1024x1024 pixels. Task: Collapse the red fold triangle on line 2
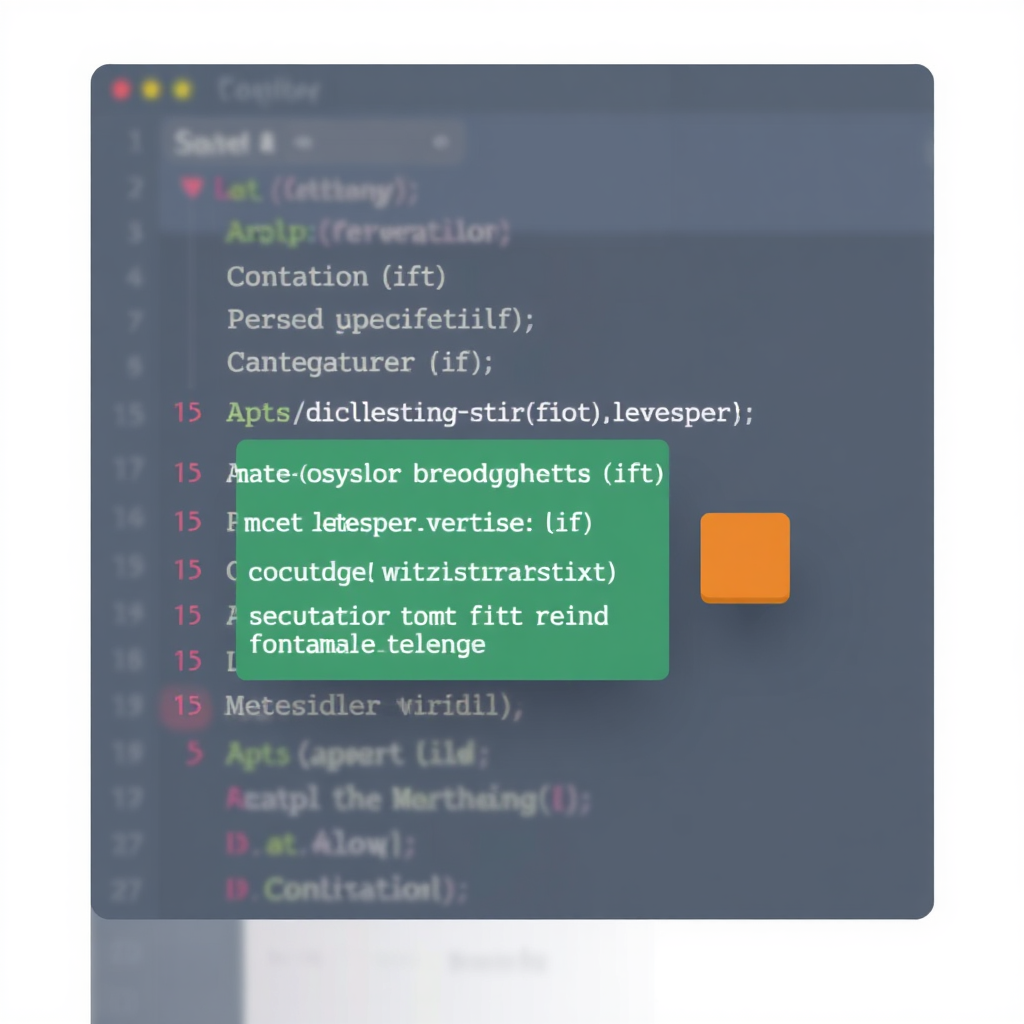[192, 187]
